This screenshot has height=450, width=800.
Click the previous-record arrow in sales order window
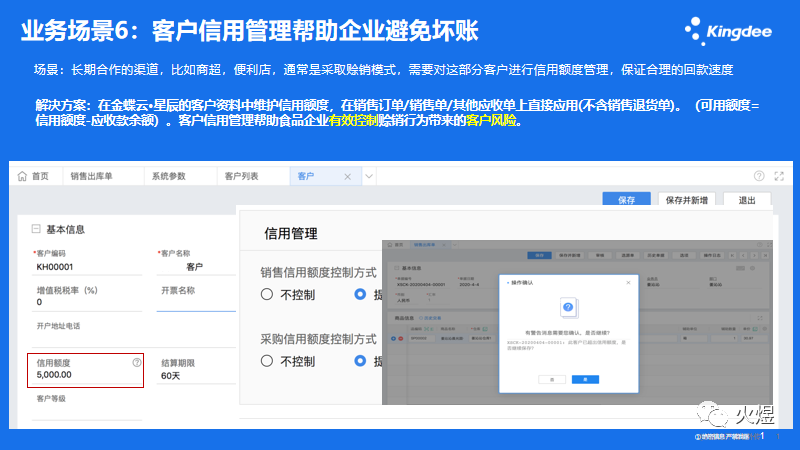point(743,255)
